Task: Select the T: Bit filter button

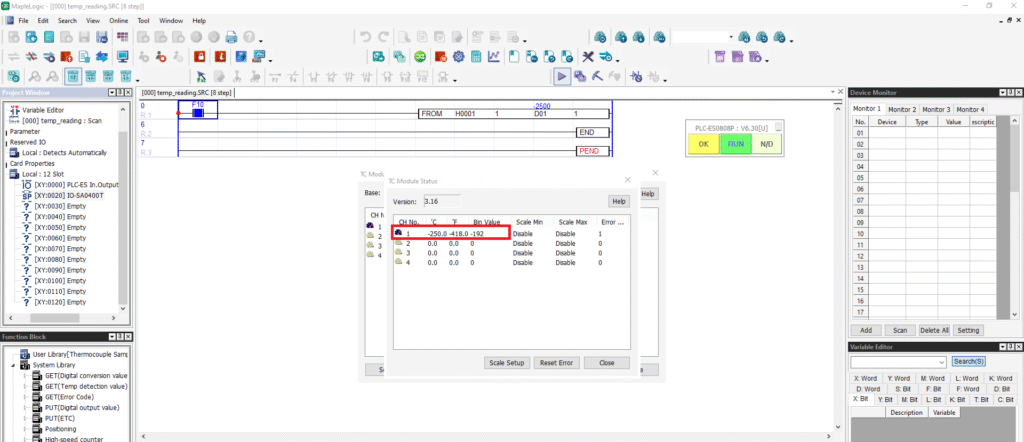Action: pos(981,399)
